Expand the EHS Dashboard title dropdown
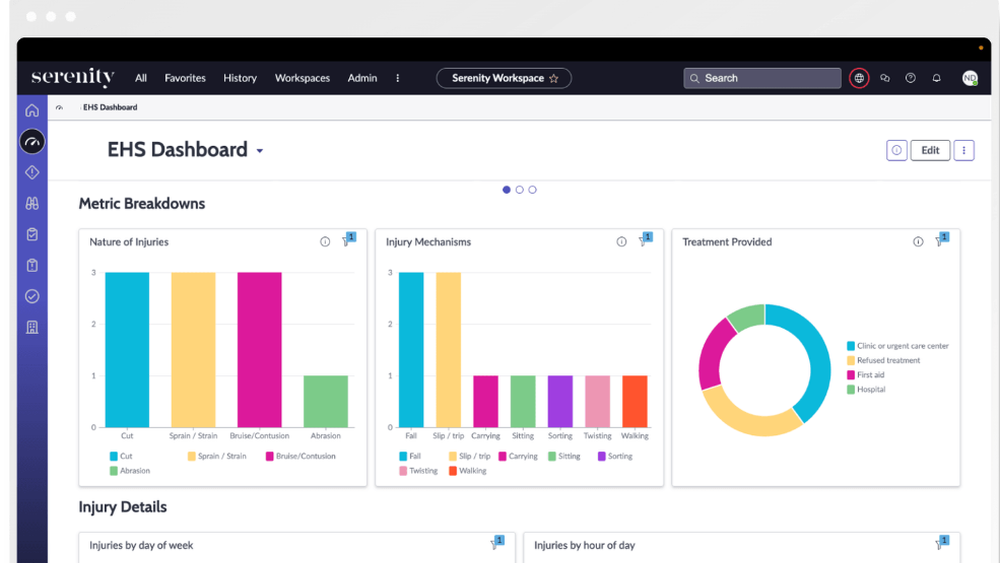This screenshot has height=563, width=1000. tap(260, 151)
